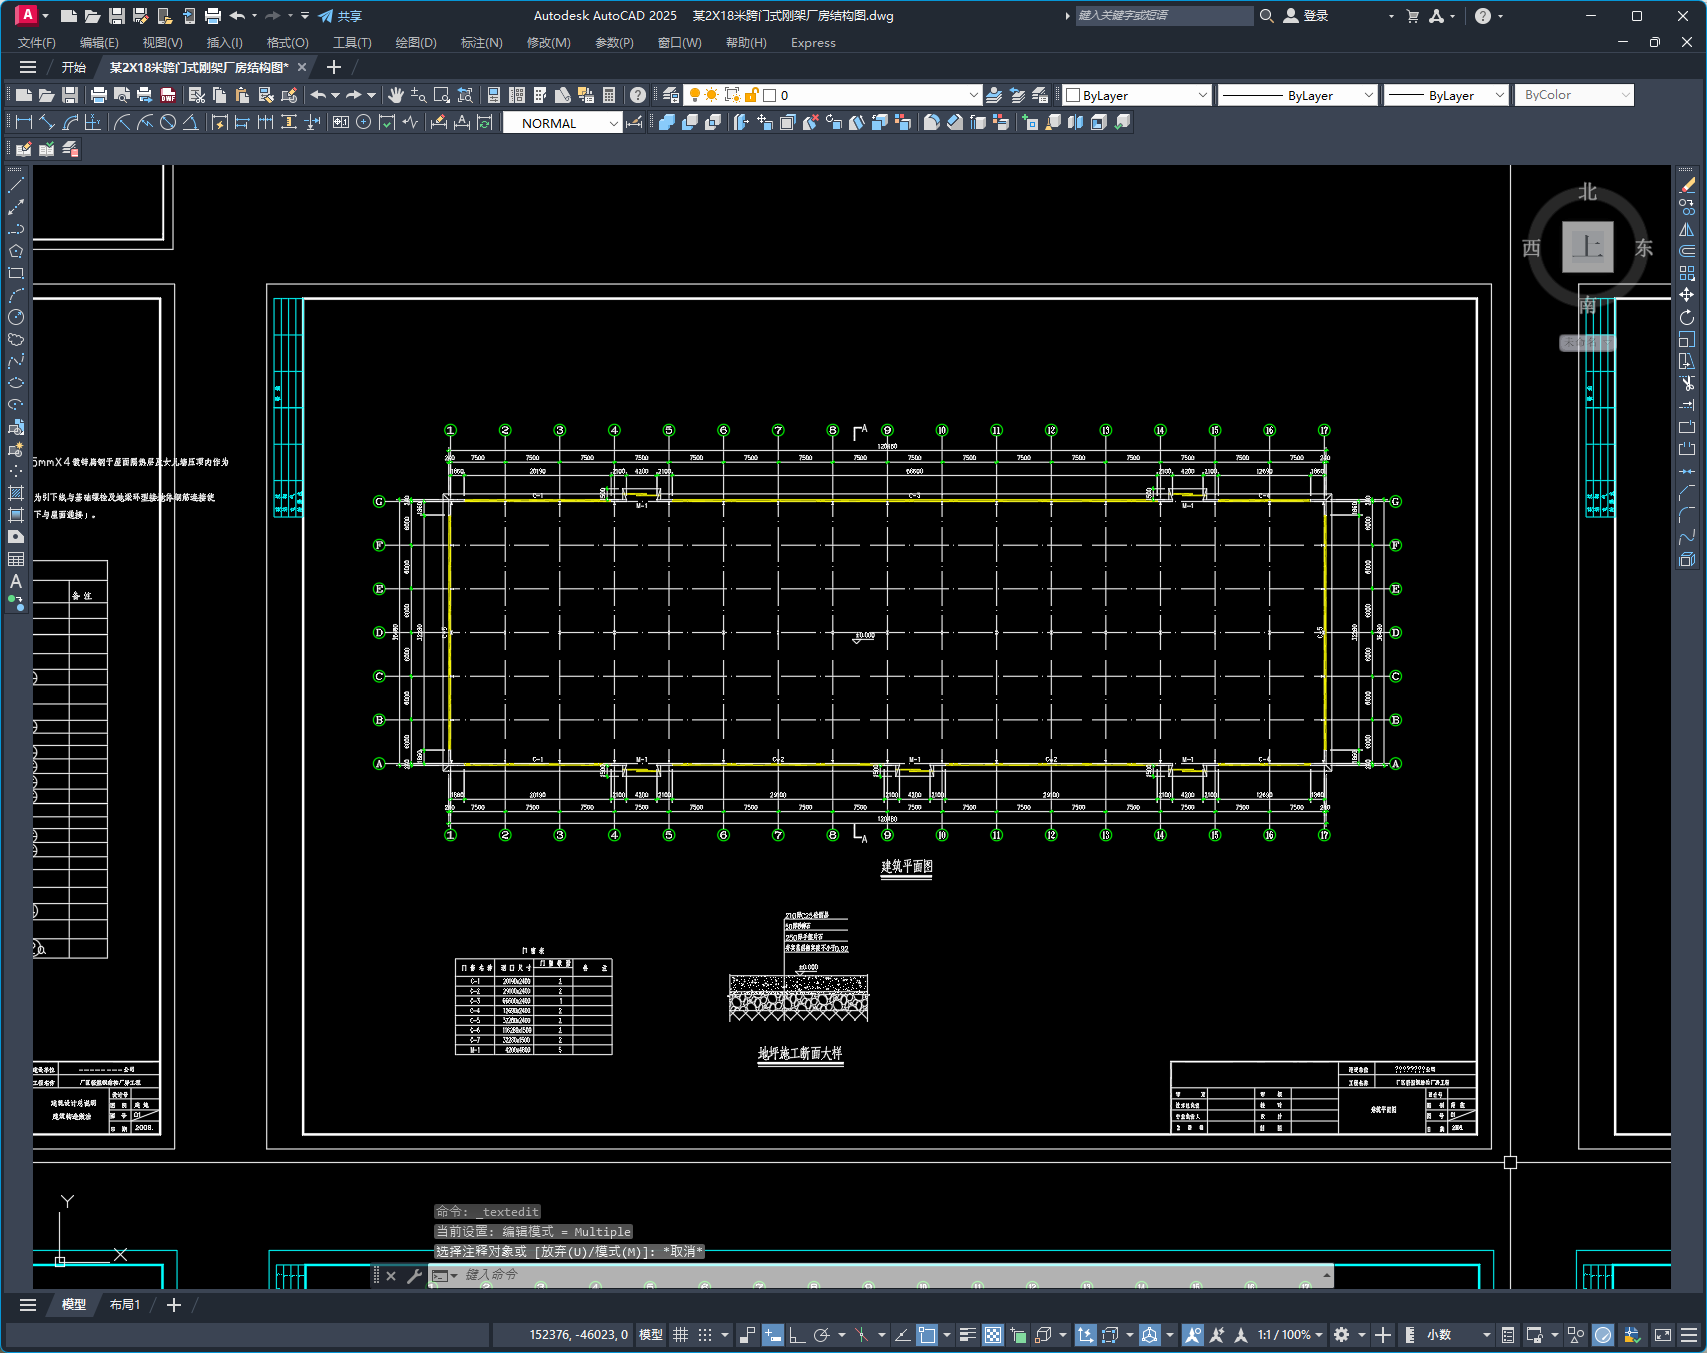Open the Layer Properties manager icon
The height and width of the screenshot is (1353, 1707).
click(x=670, y=95)
